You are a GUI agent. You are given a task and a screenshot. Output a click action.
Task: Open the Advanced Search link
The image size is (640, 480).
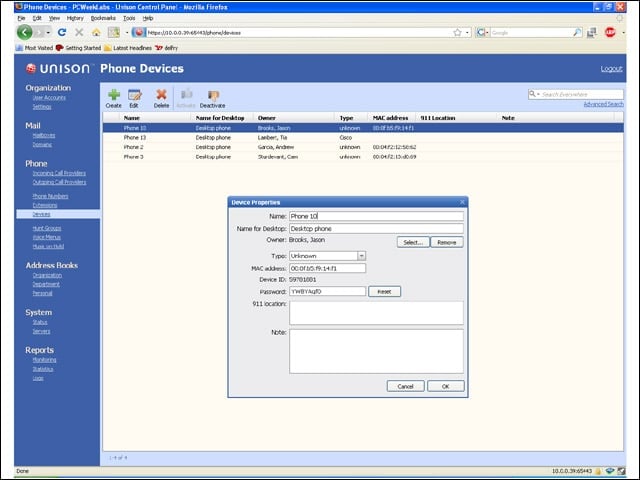(x=603, y=104)
